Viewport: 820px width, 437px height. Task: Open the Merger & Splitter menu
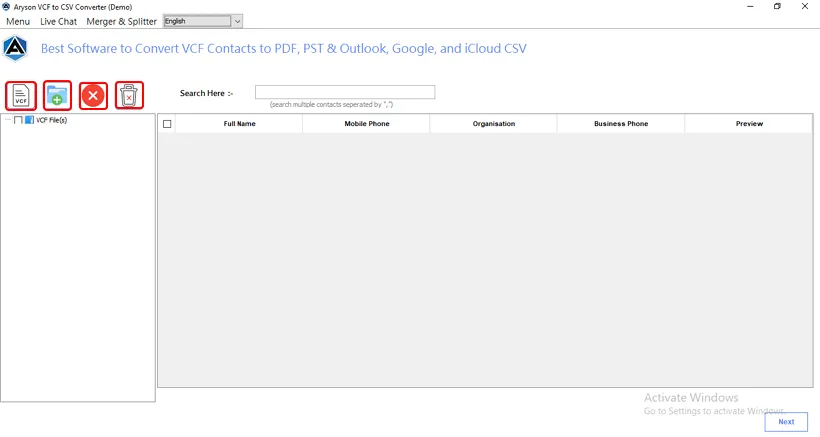click(121, 21)
